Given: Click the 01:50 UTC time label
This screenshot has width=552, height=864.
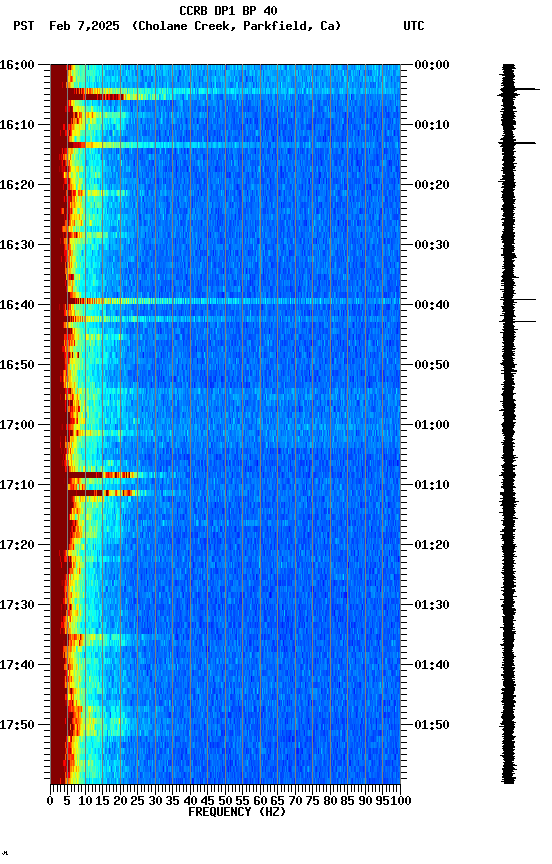Looking at the screenshot, I should [x=432, y=725].
